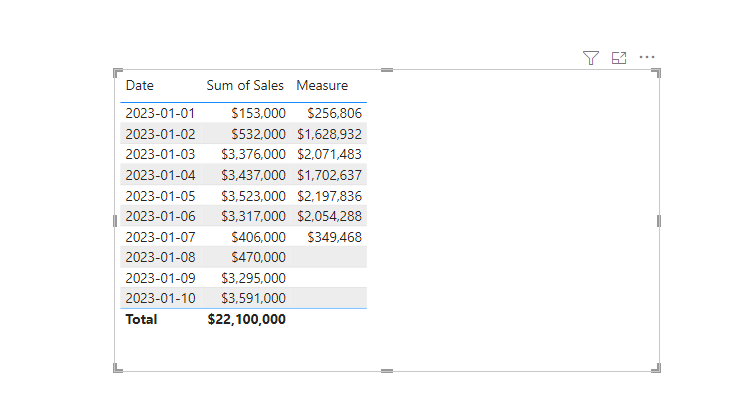Screen dimensions: 753x393
Task: Click the bottom-right corner resize handle
Action: tap(656, 368)
